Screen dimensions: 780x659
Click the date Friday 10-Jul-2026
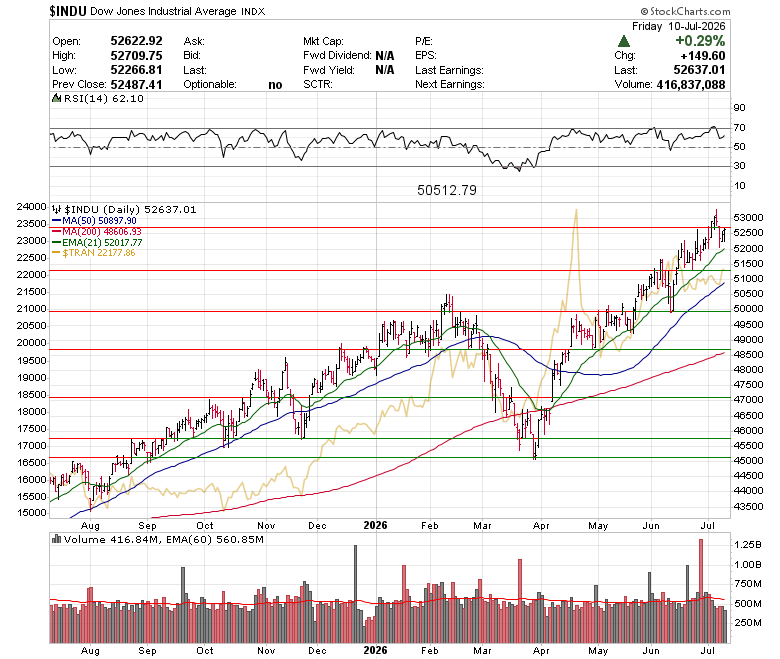(679, 26)
